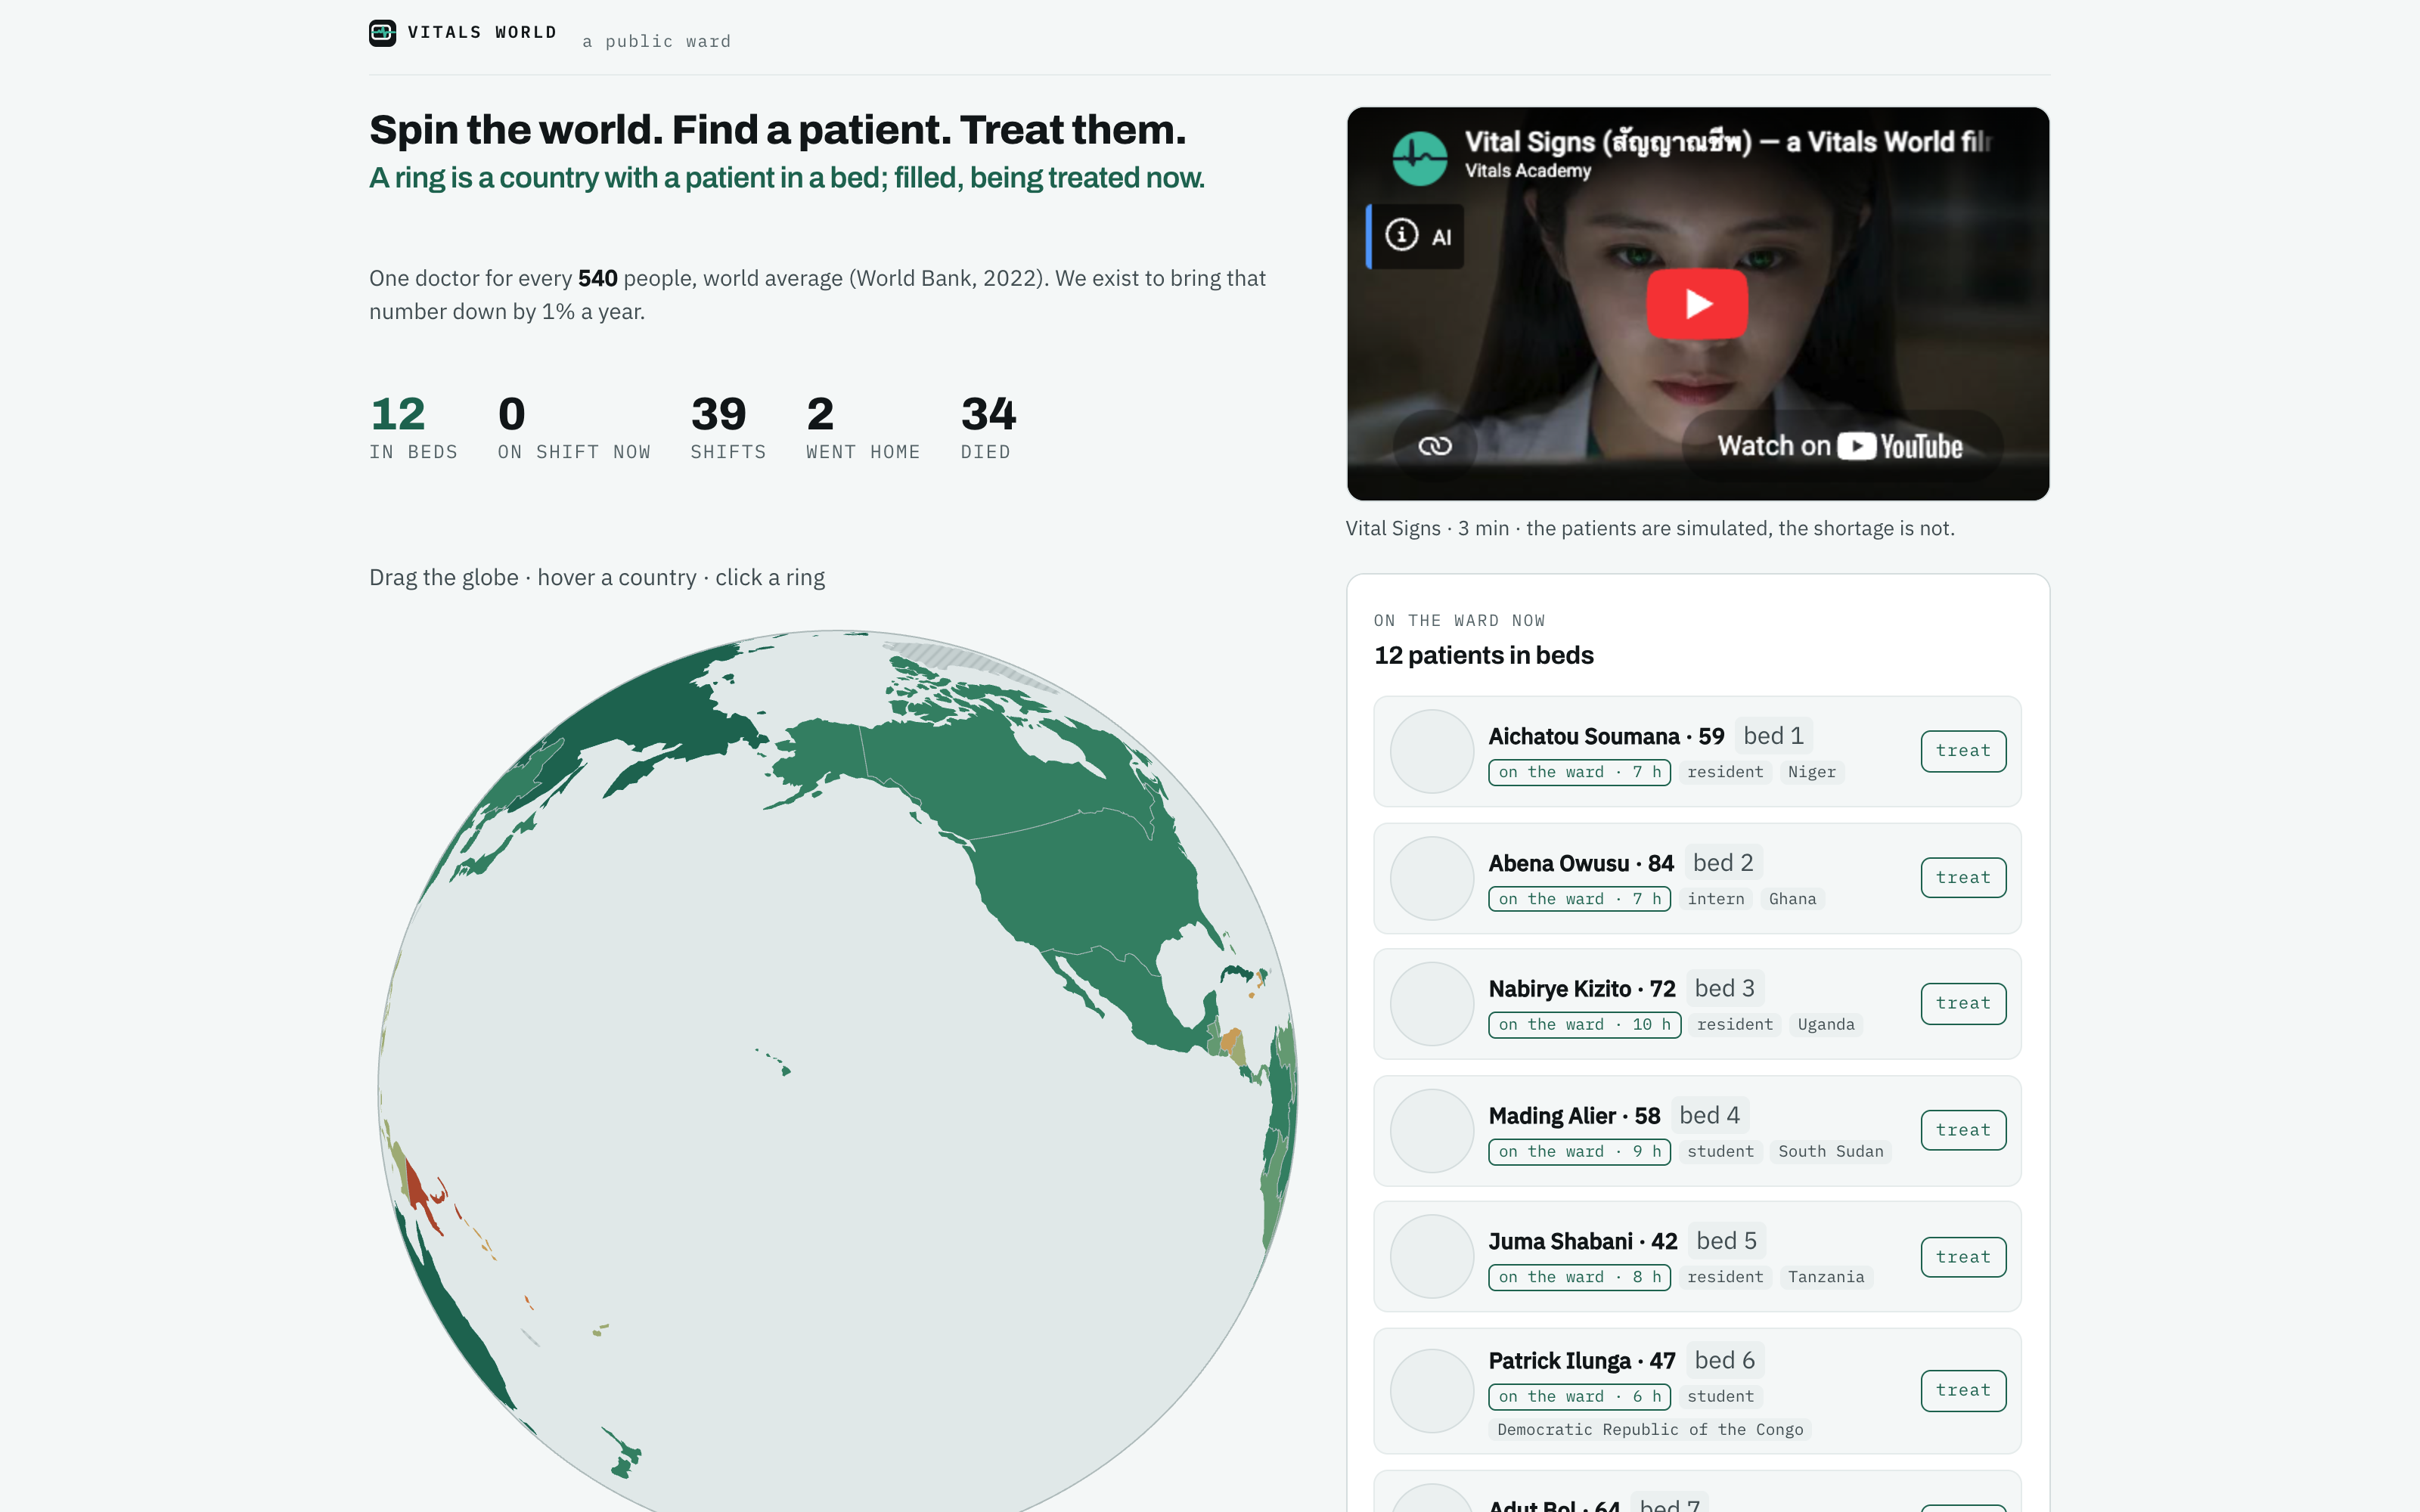This screenshot has height=1512, width=2420.
Task: Treat Mading Alier in bed 4
Action: pos(1963,1131)
